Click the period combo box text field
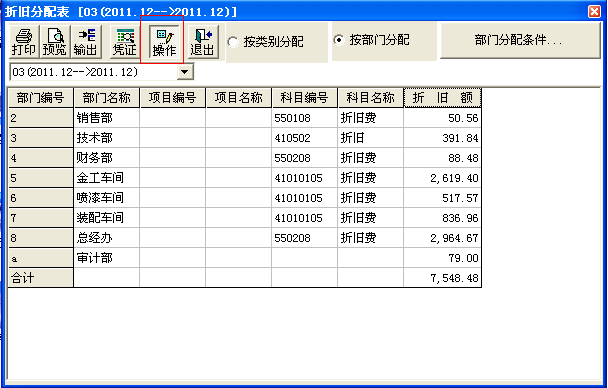Viewport: 608px width, 388px height. pyautogui.click(x=93, y=72)
